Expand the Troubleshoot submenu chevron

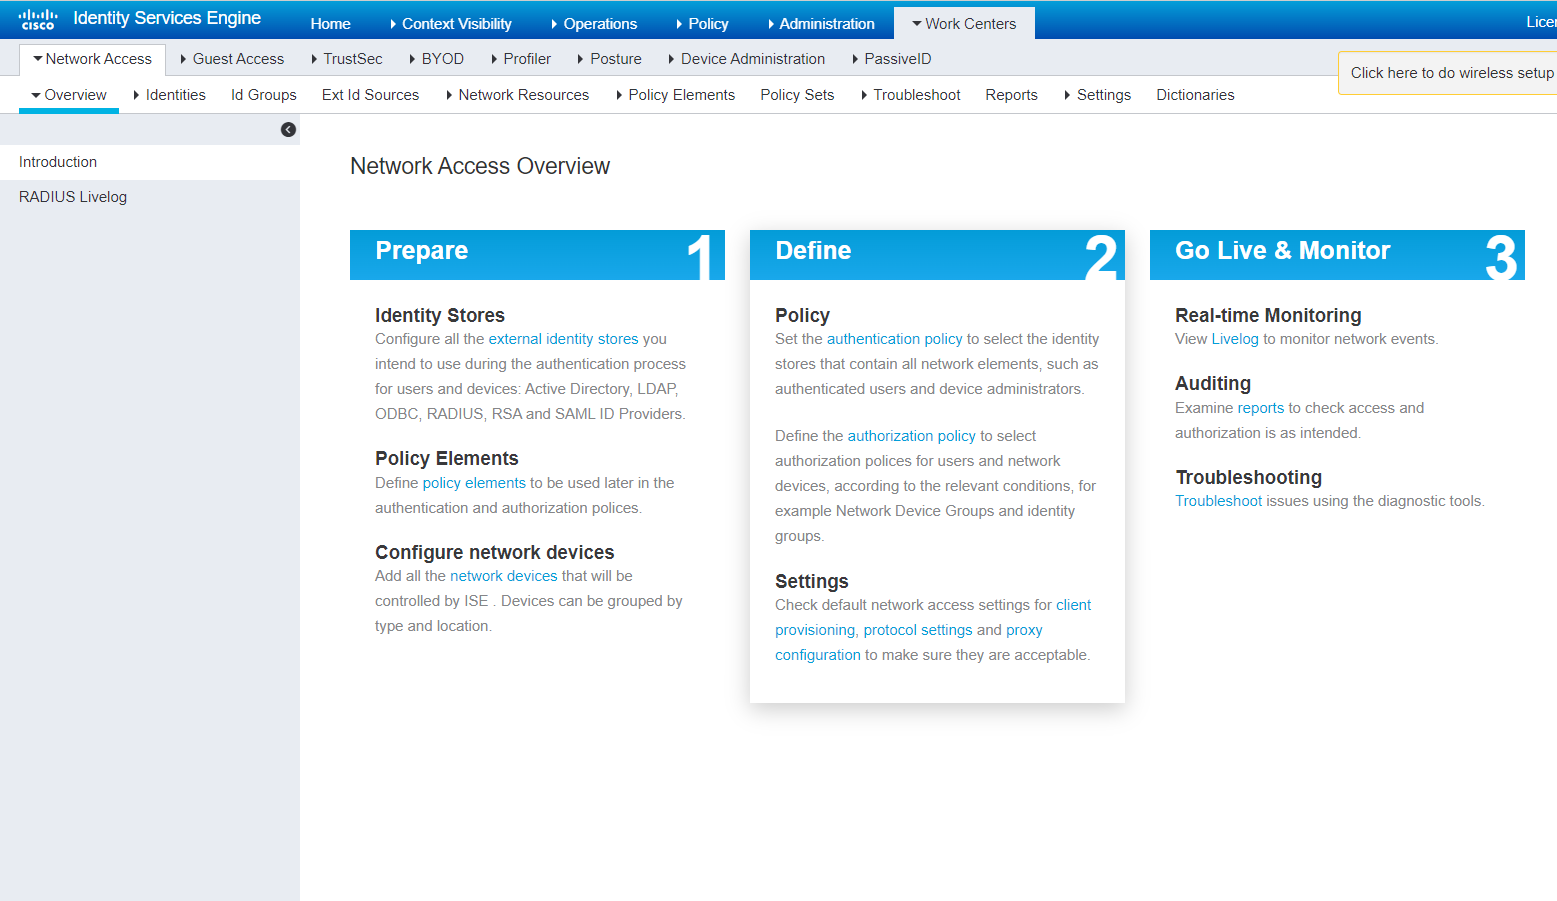coord(866,94)
